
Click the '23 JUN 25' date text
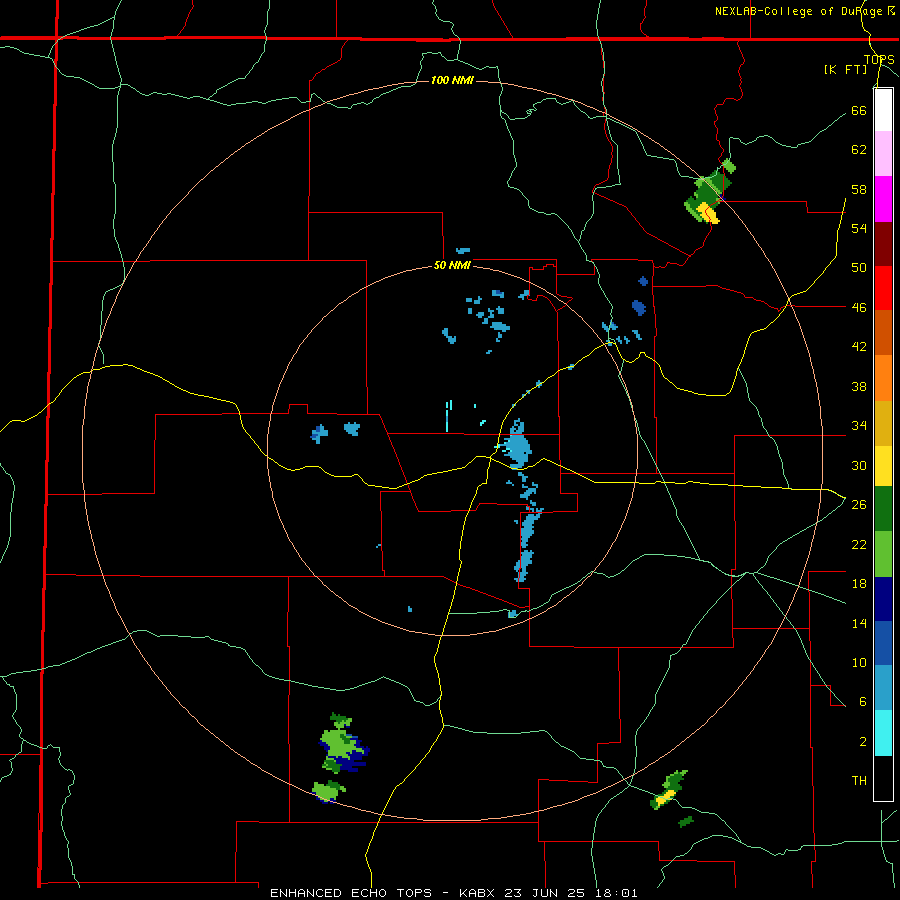point(547,893)
